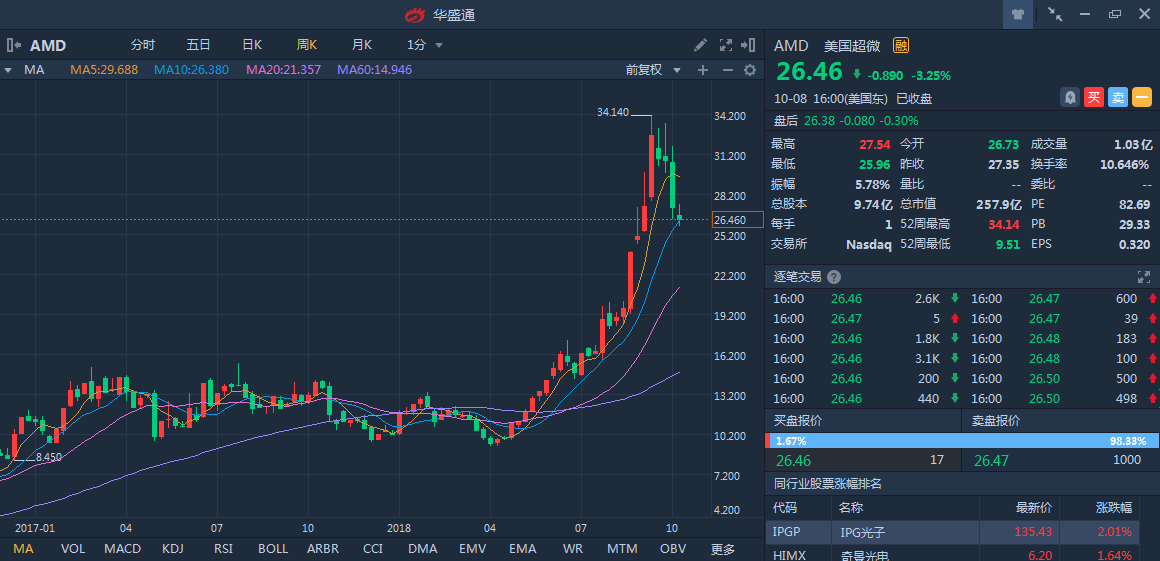Image resolution: width=1160 pixels, height=561 pixels.
Task: Open the skin theme shirt icon
Action: click(1018, 14)
